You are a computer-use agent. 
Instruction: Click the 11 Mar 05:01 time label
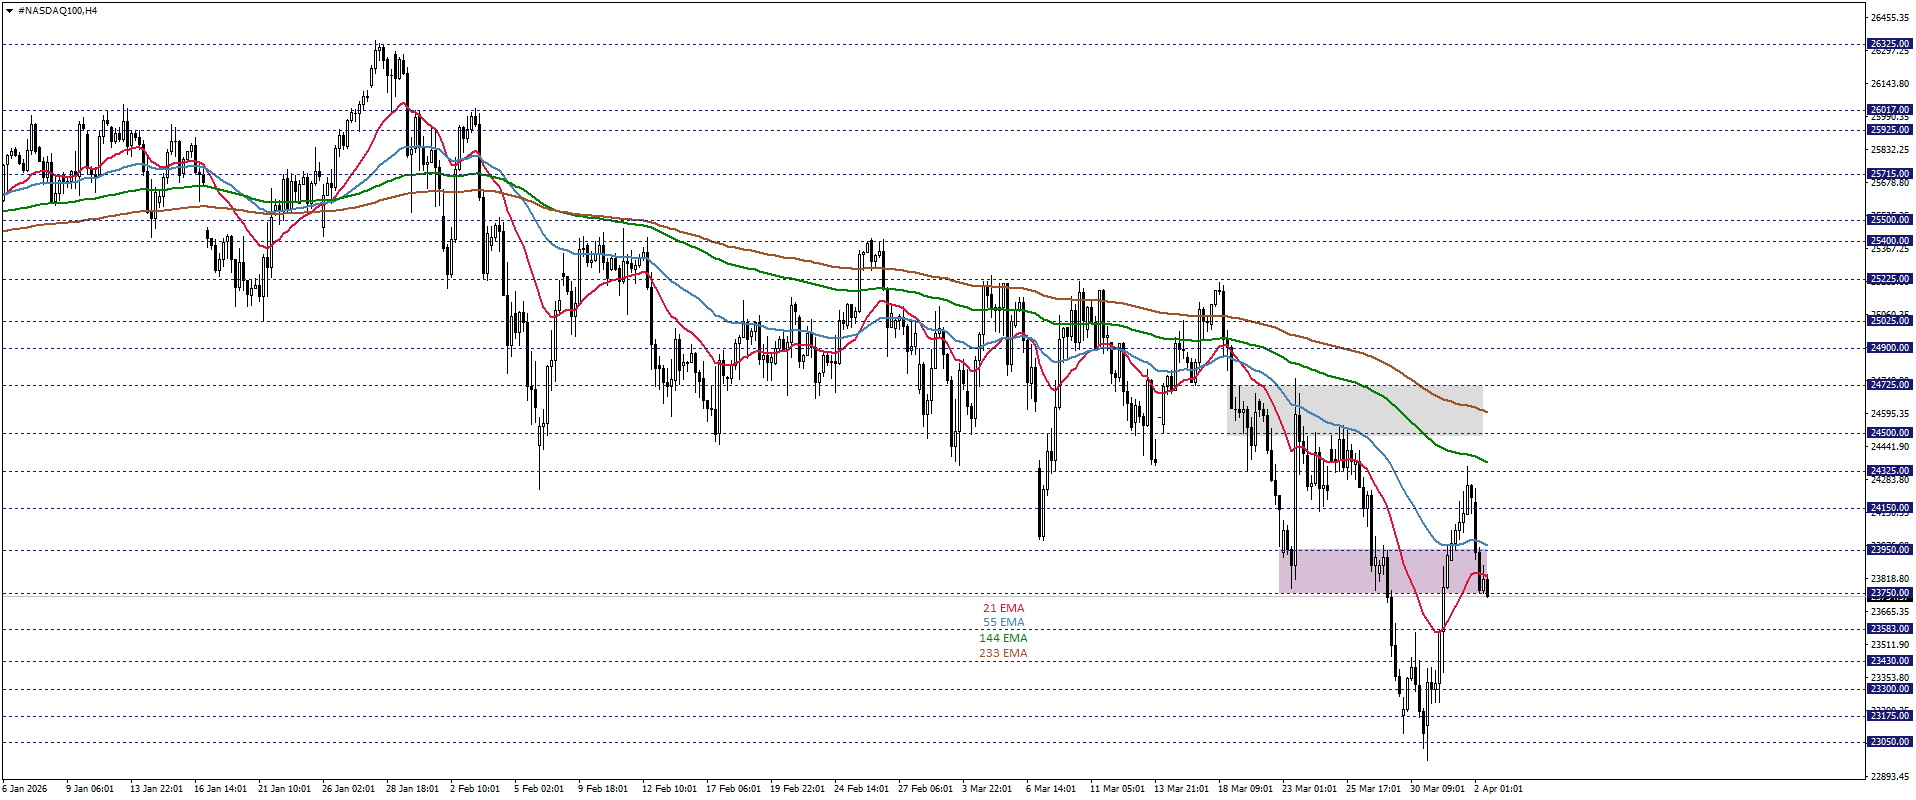tap(1117, 789)
